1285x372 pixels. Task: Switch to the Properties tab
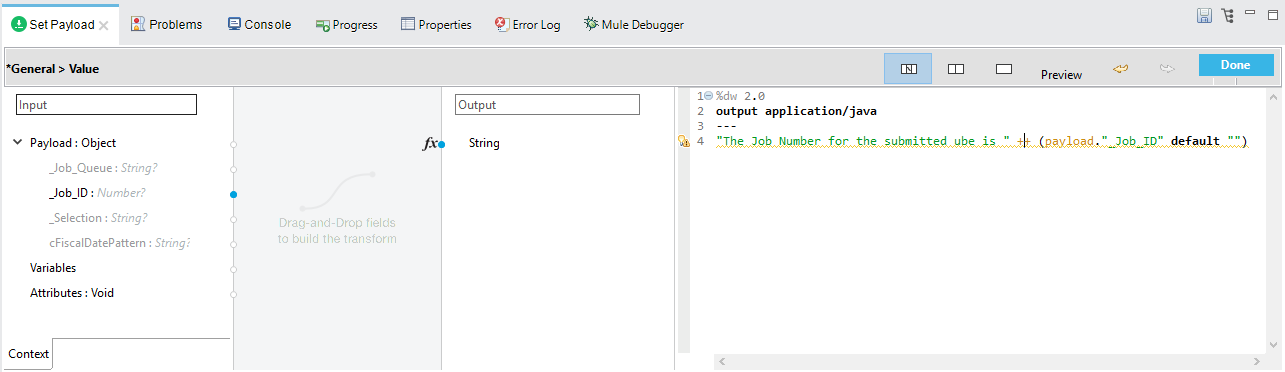[436, 24]
